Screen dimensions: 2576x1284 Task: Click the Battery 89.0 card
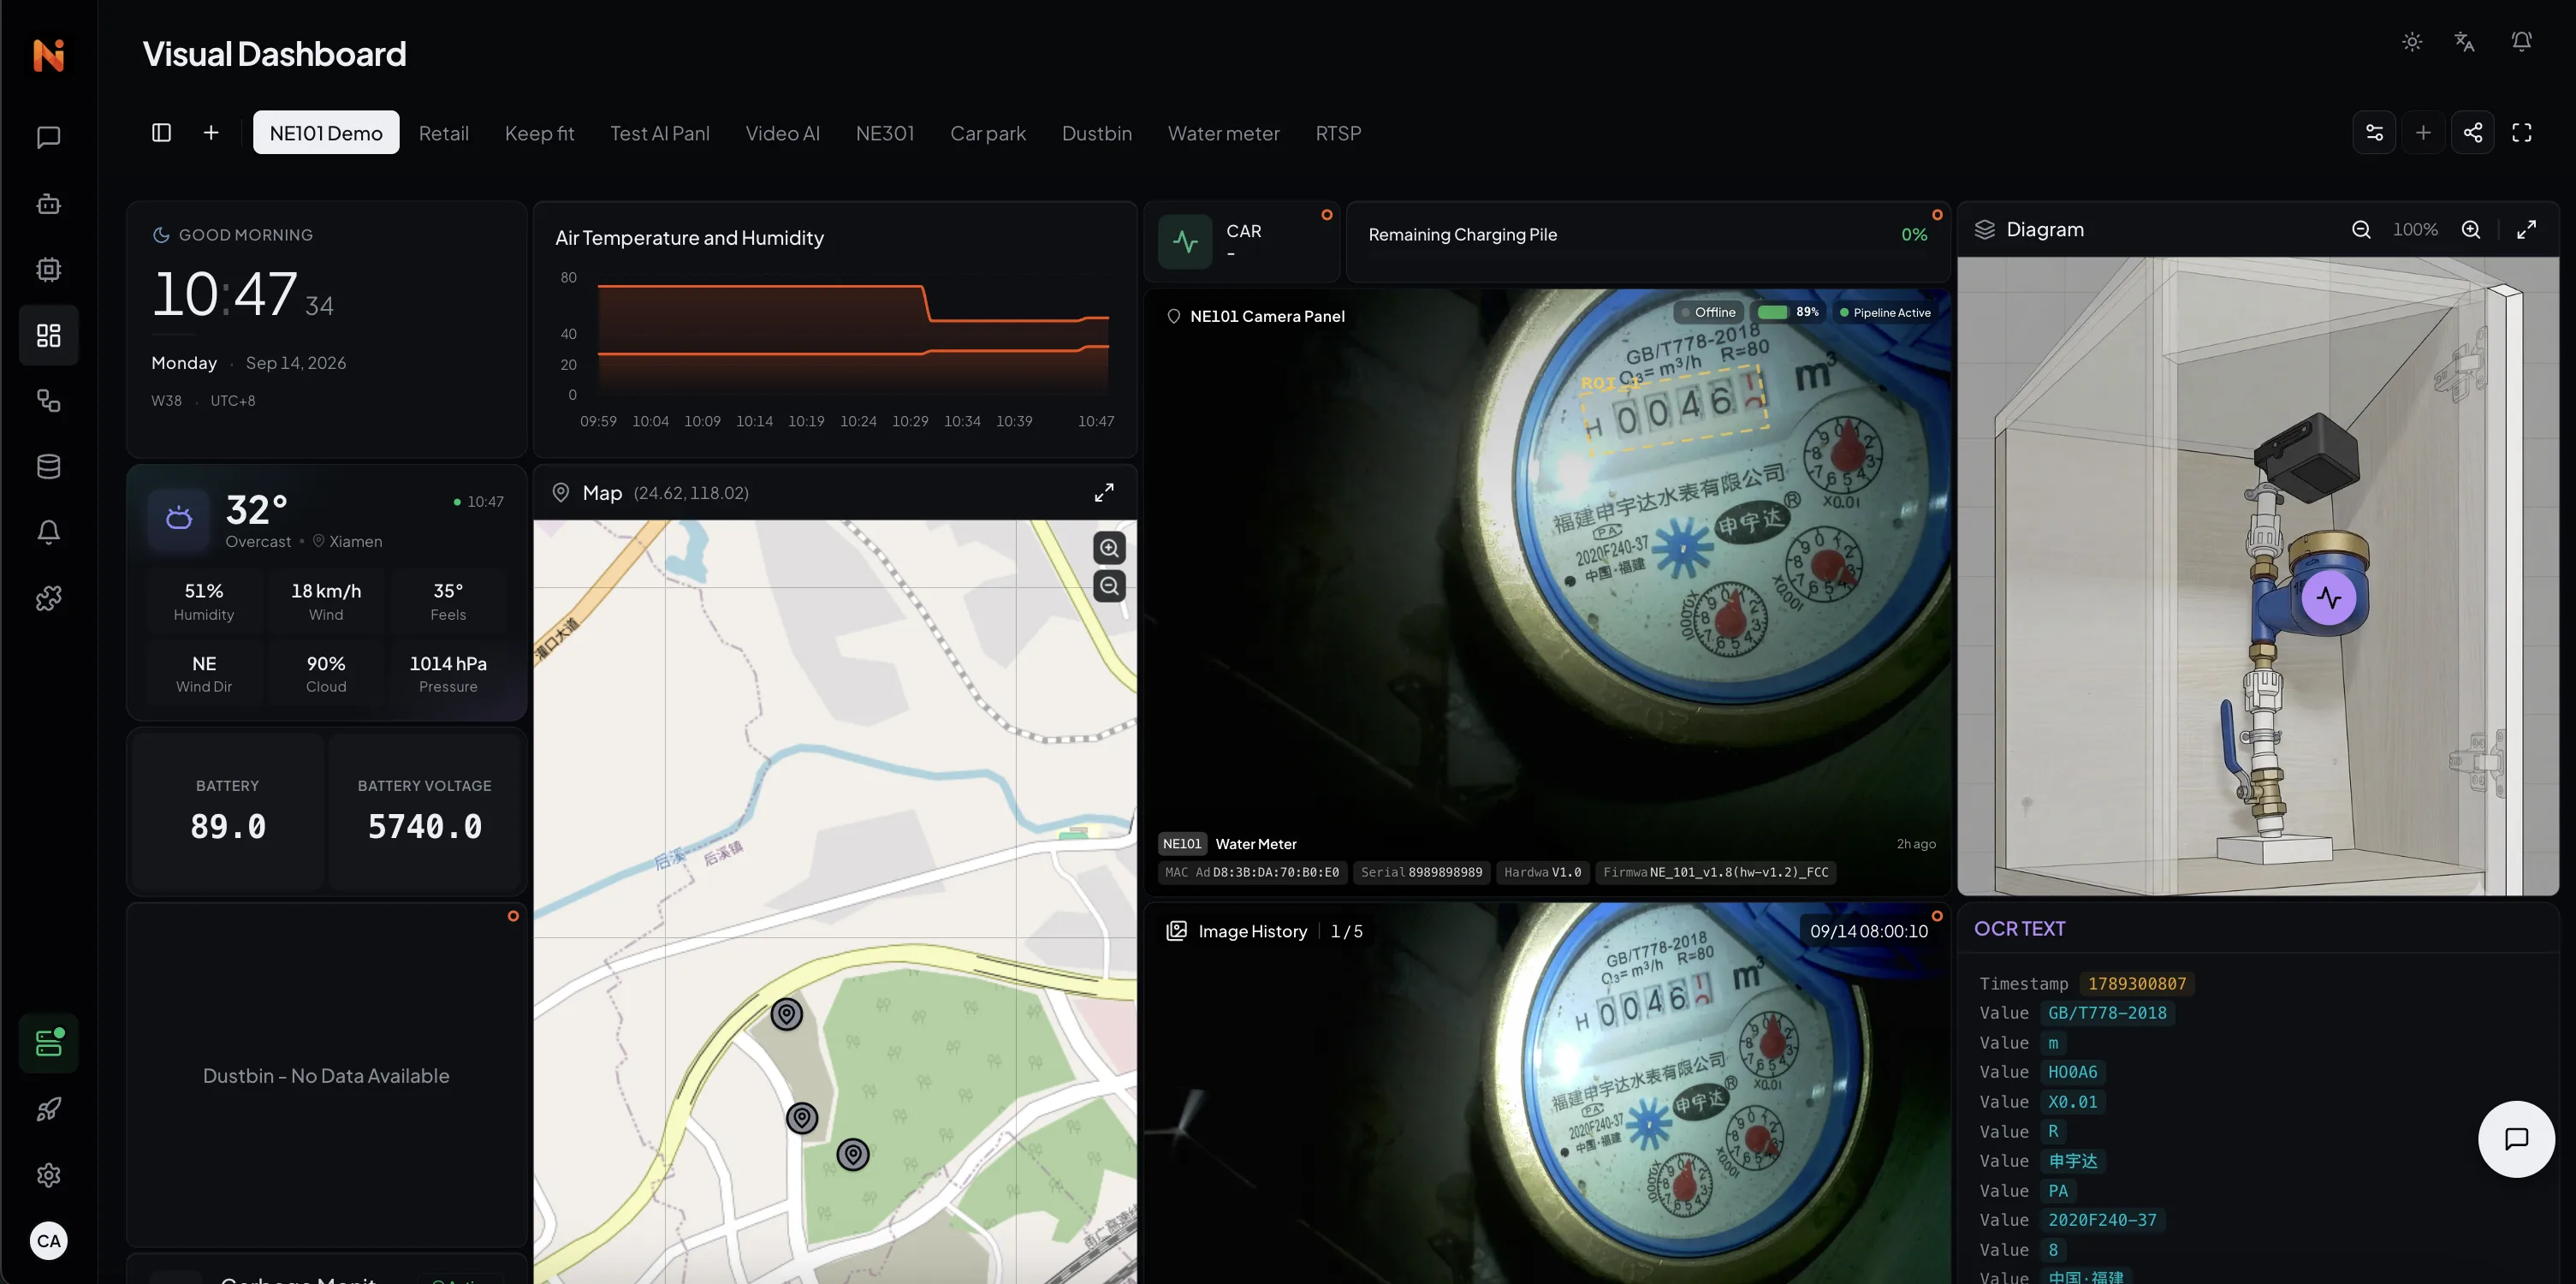(x=228, y=810)
